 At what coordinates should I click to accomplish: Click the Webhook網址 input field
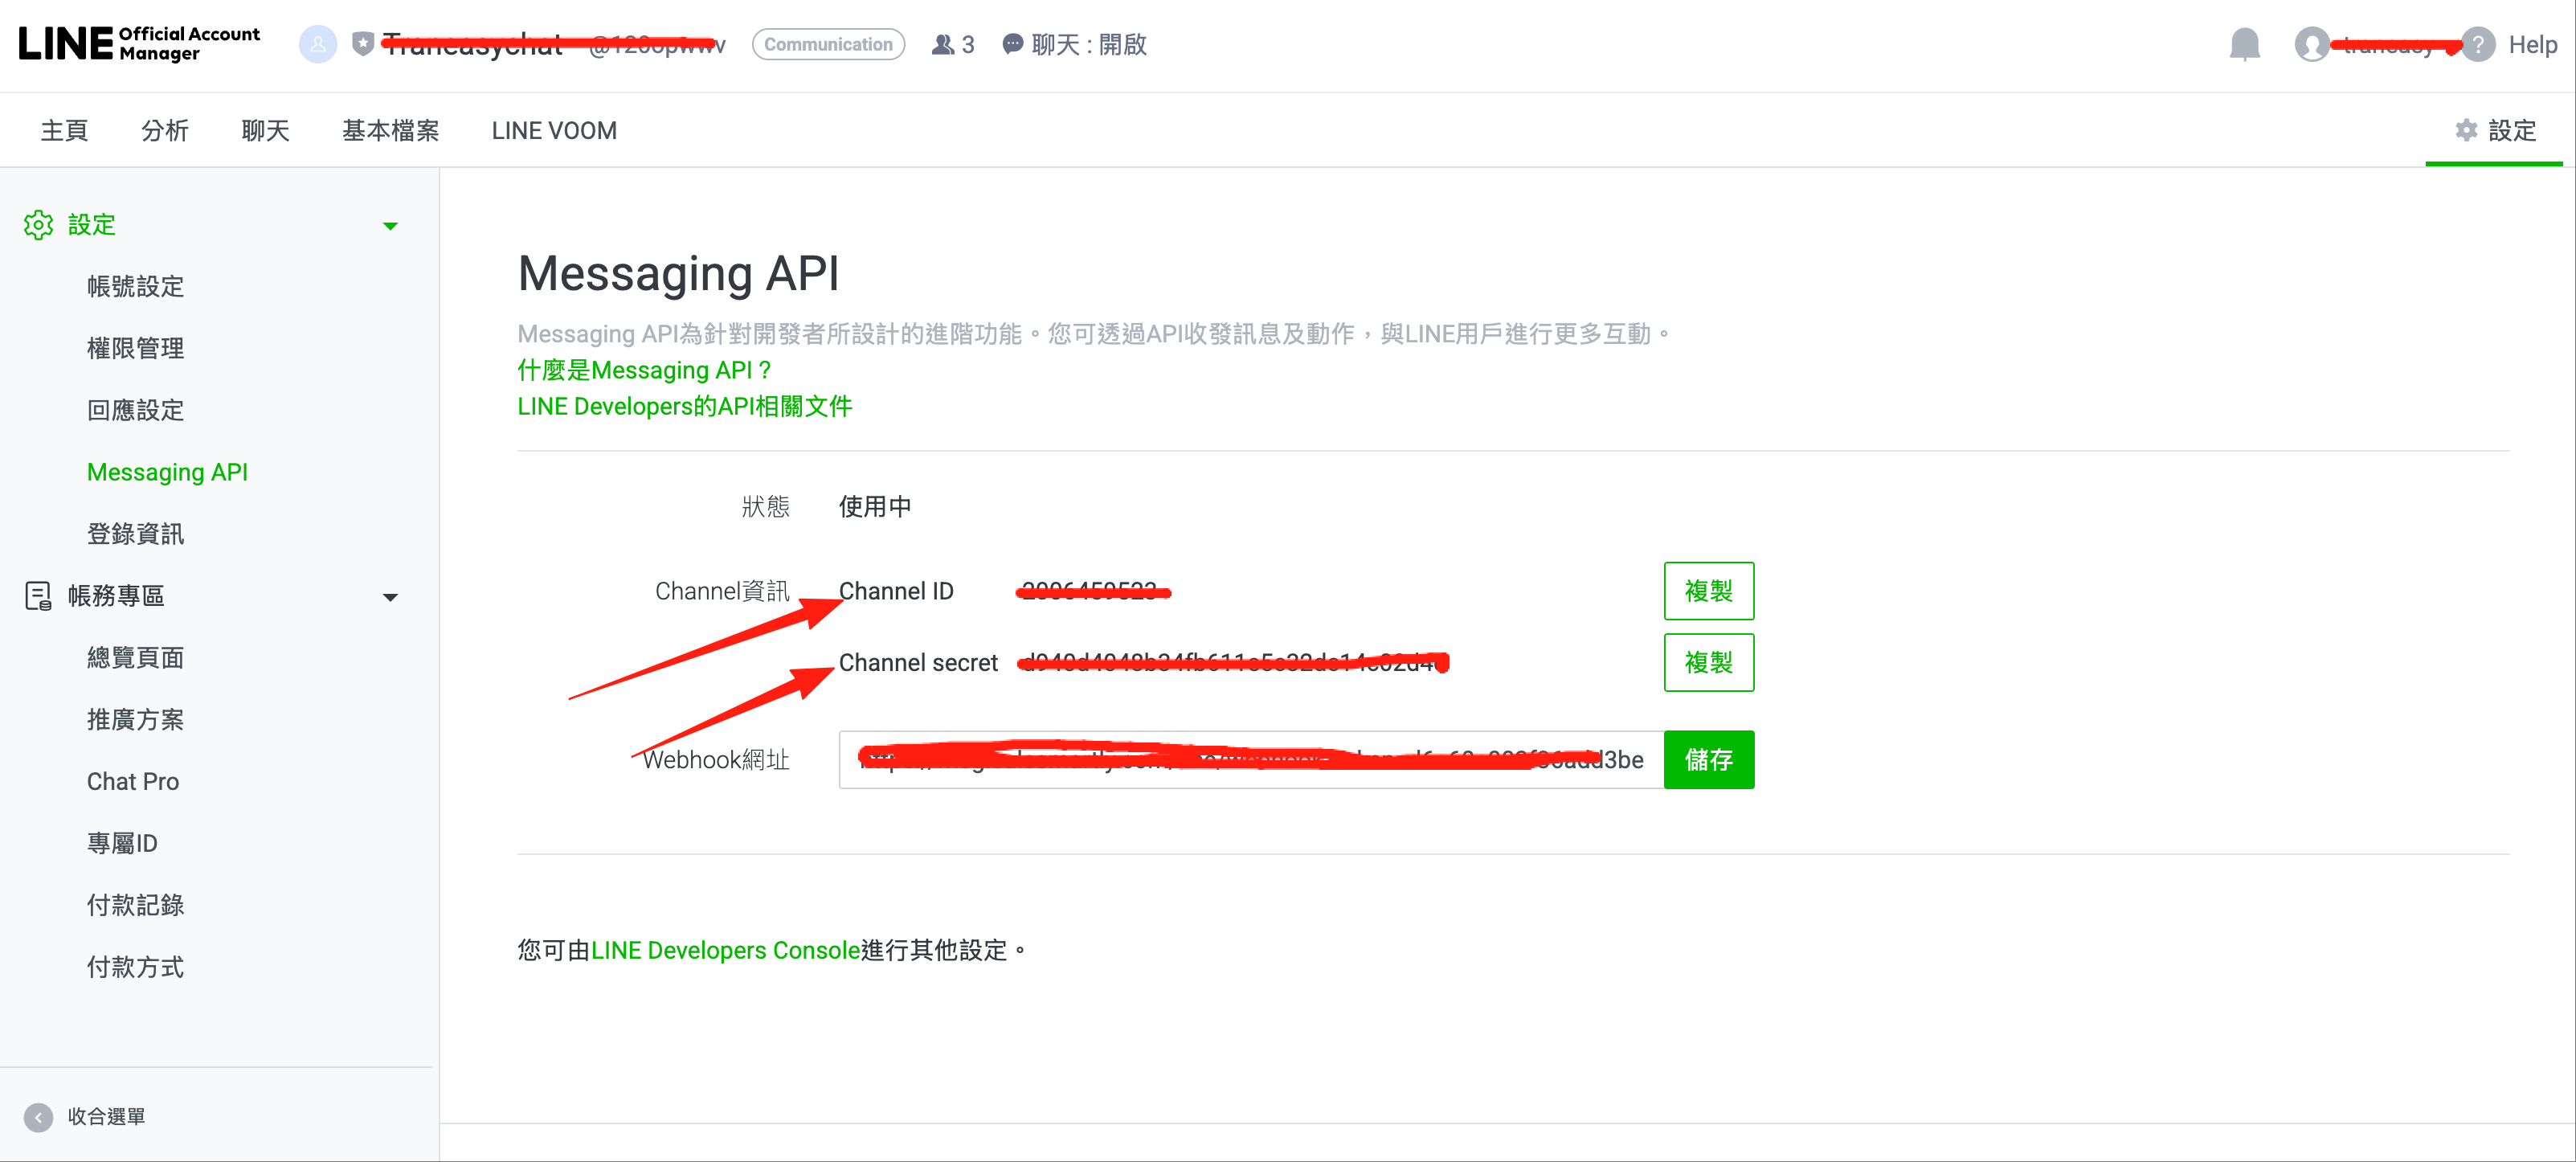click(1250, 760)
